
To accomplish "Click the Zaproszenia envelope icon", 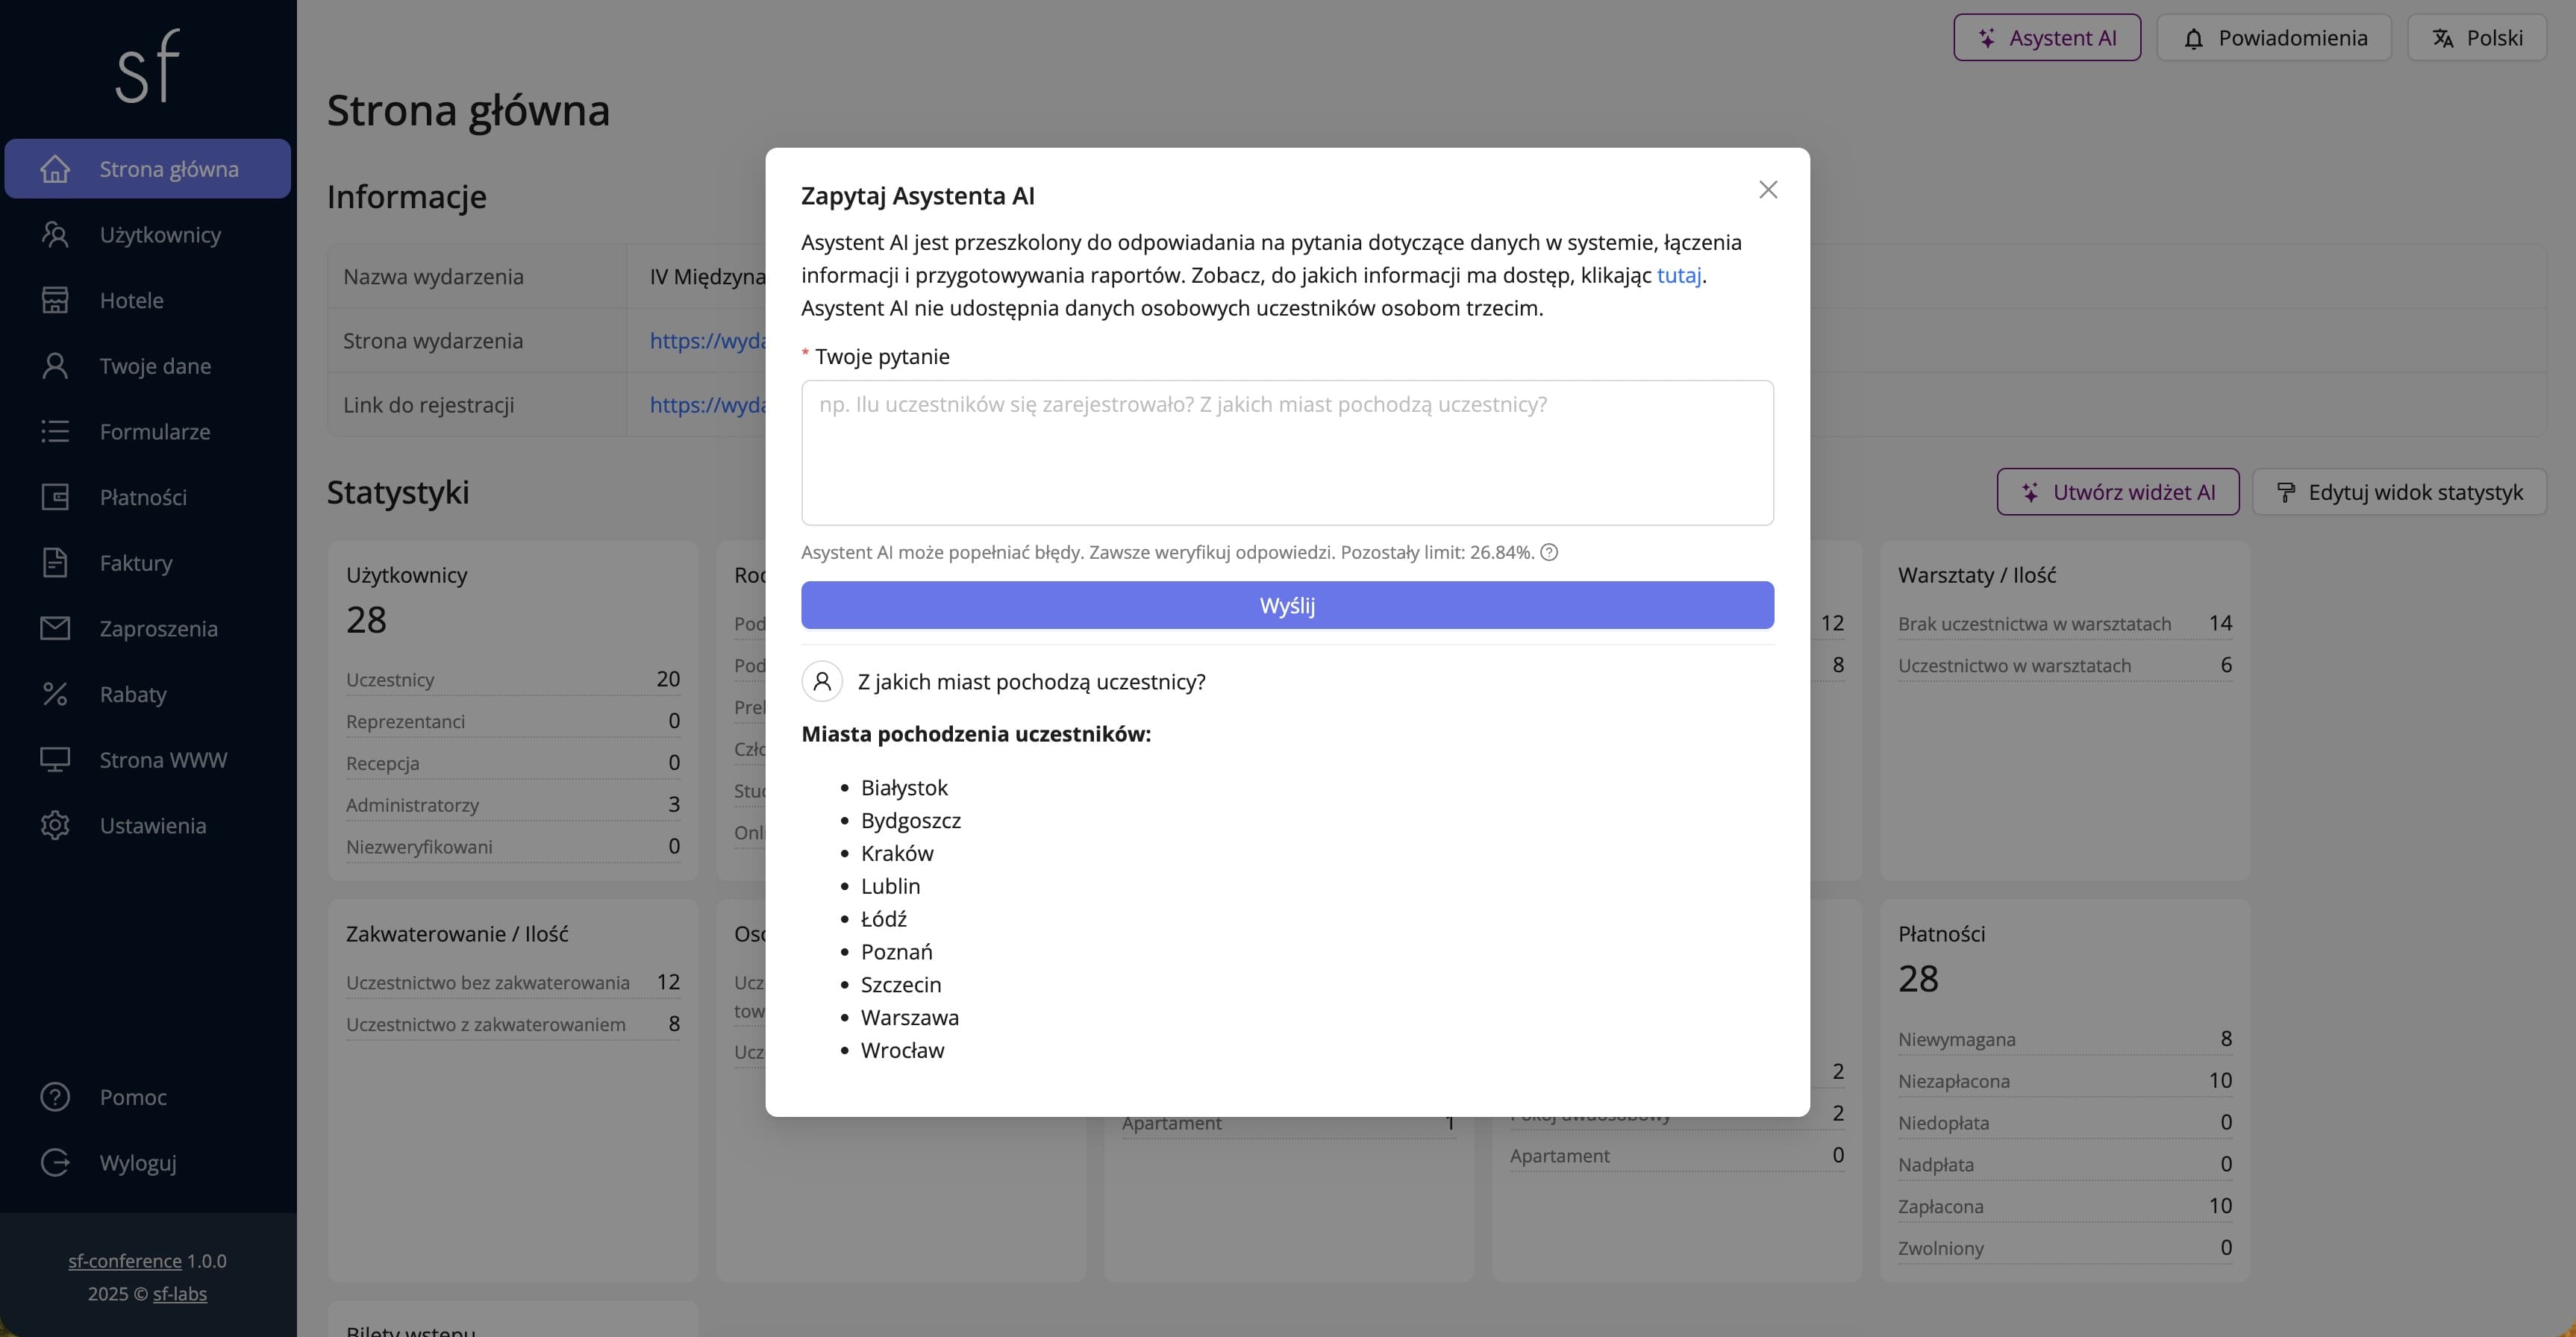I will [55, 628].
